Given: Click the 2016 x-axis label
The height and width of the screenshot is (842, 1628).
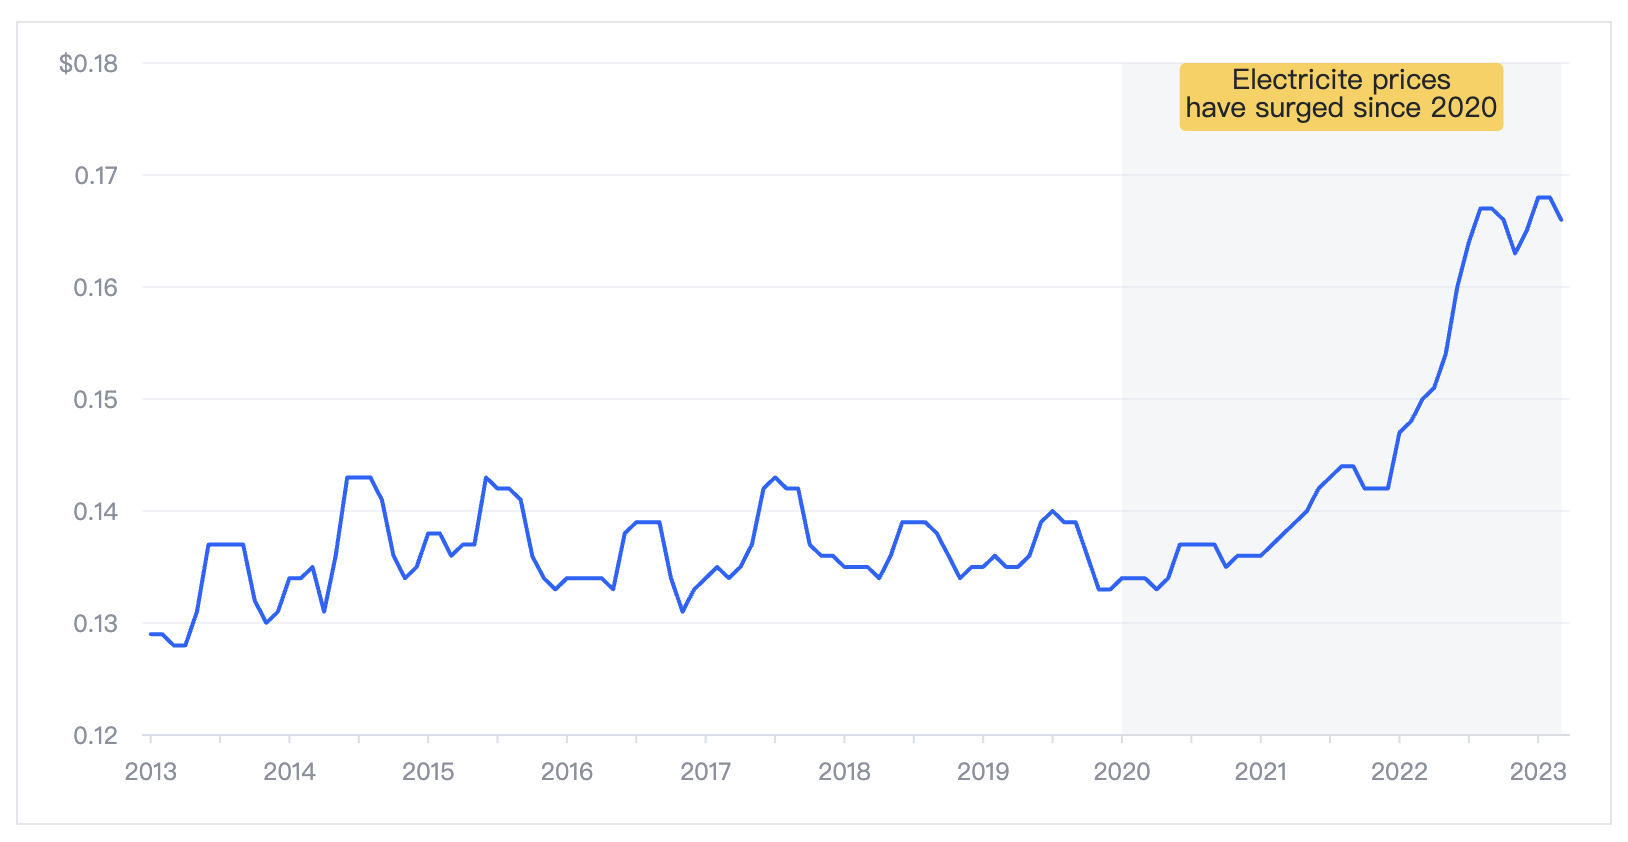Looking at the screenshot, I should pyautogui.click(x=567, y=772).
